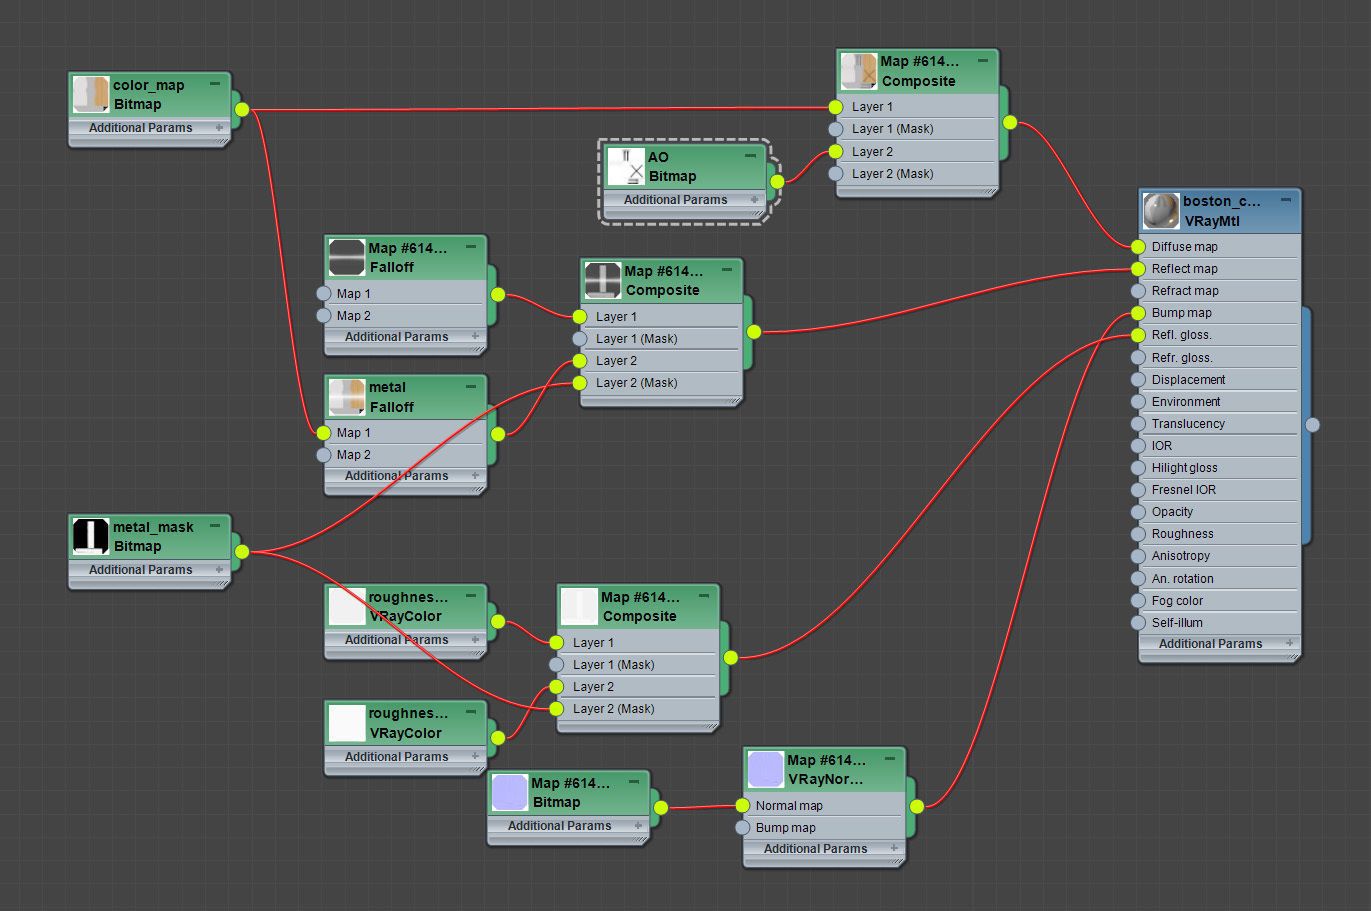
Task: Expand Additional Params on color_map Bitmap
Action: click(219, 128)
